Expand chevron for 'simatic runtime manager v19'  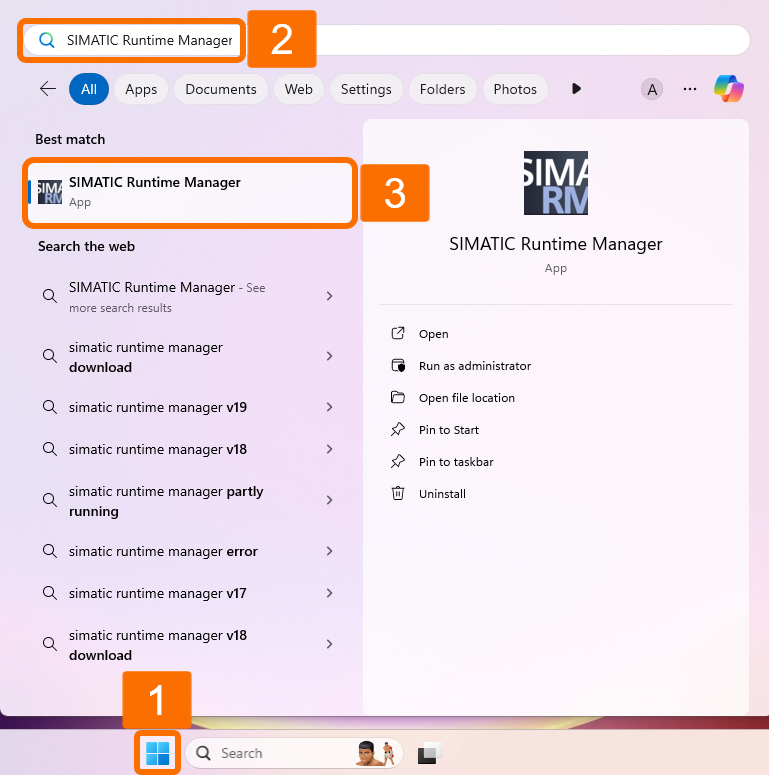[x=329, y=407]
